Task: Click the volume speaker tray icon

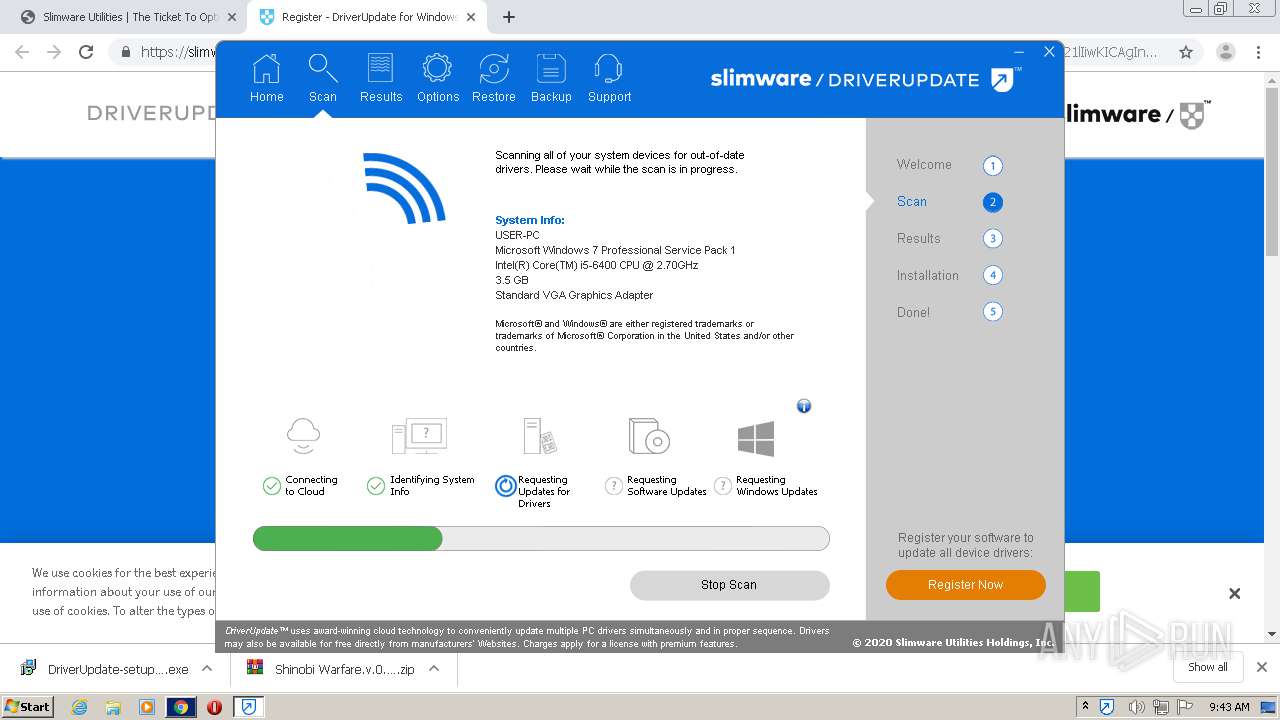Action: (x=1136, y=707)
